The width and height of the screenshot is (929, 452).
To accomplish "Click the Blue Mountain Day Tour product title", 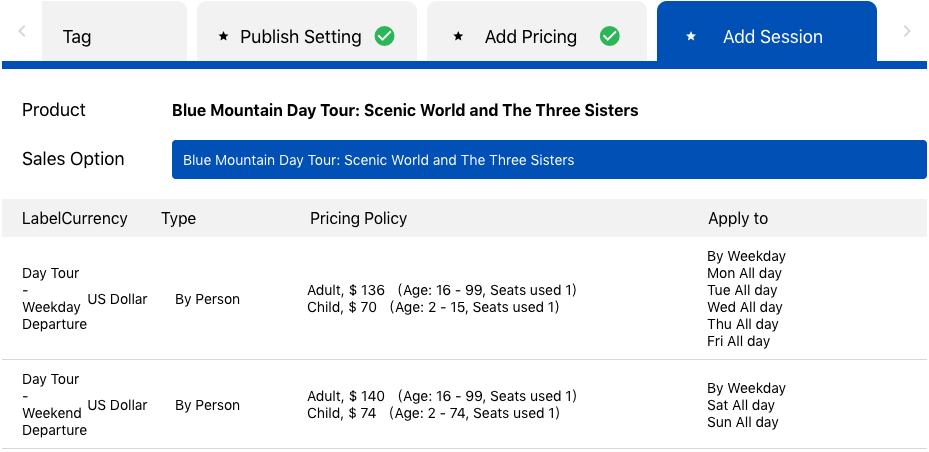I will (x=405, y=110).
